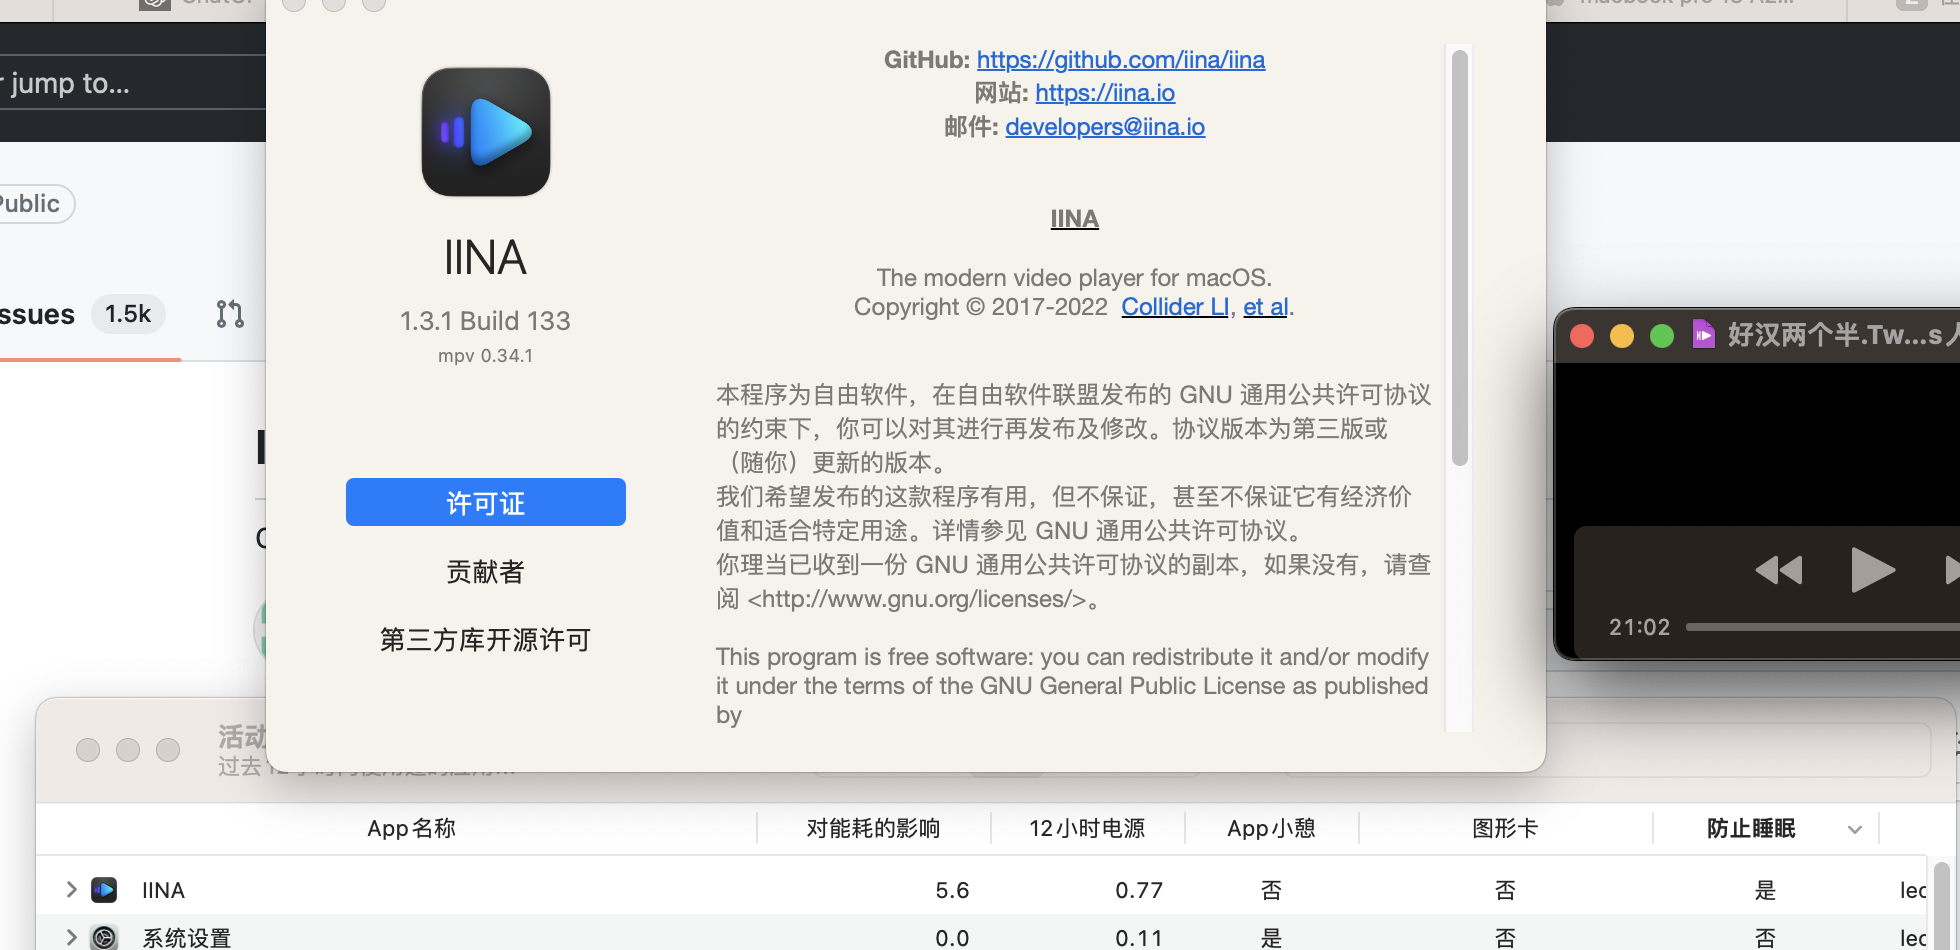The image size is (1960, 950).
Task: Sort by 防止睡眠 column header
Action: 1751,828
